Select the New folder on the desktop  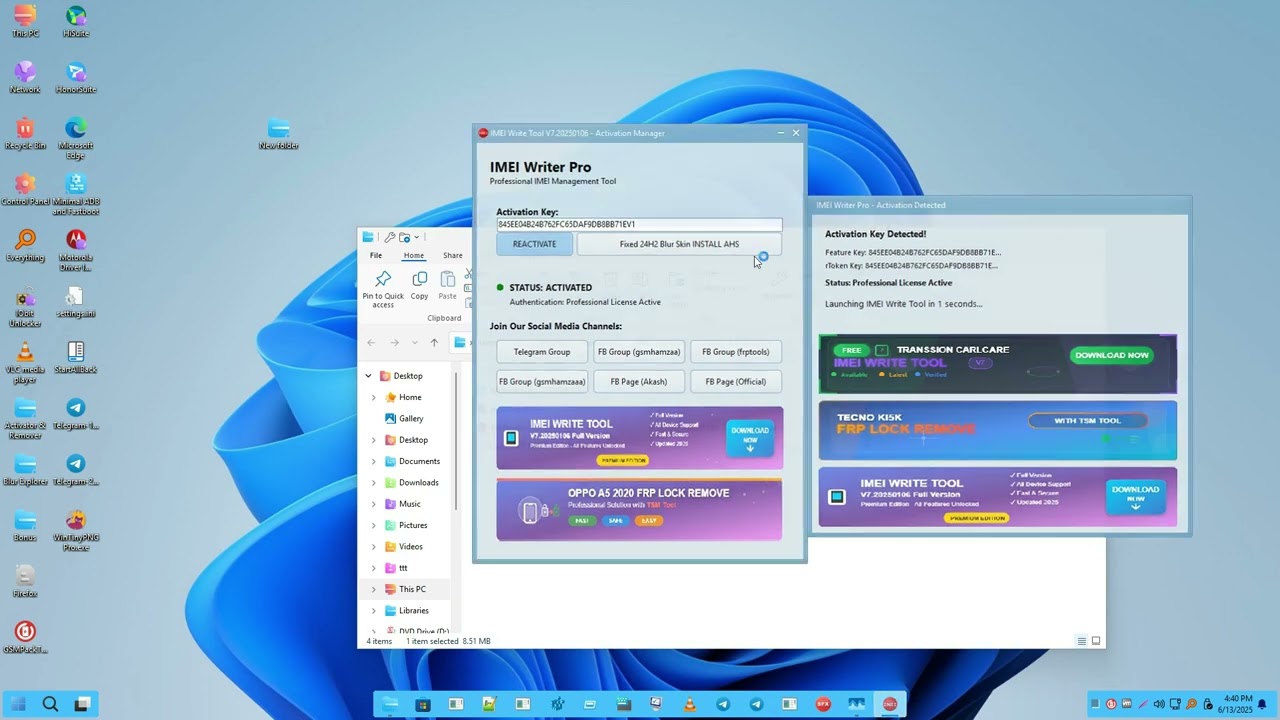coord(279,133)
